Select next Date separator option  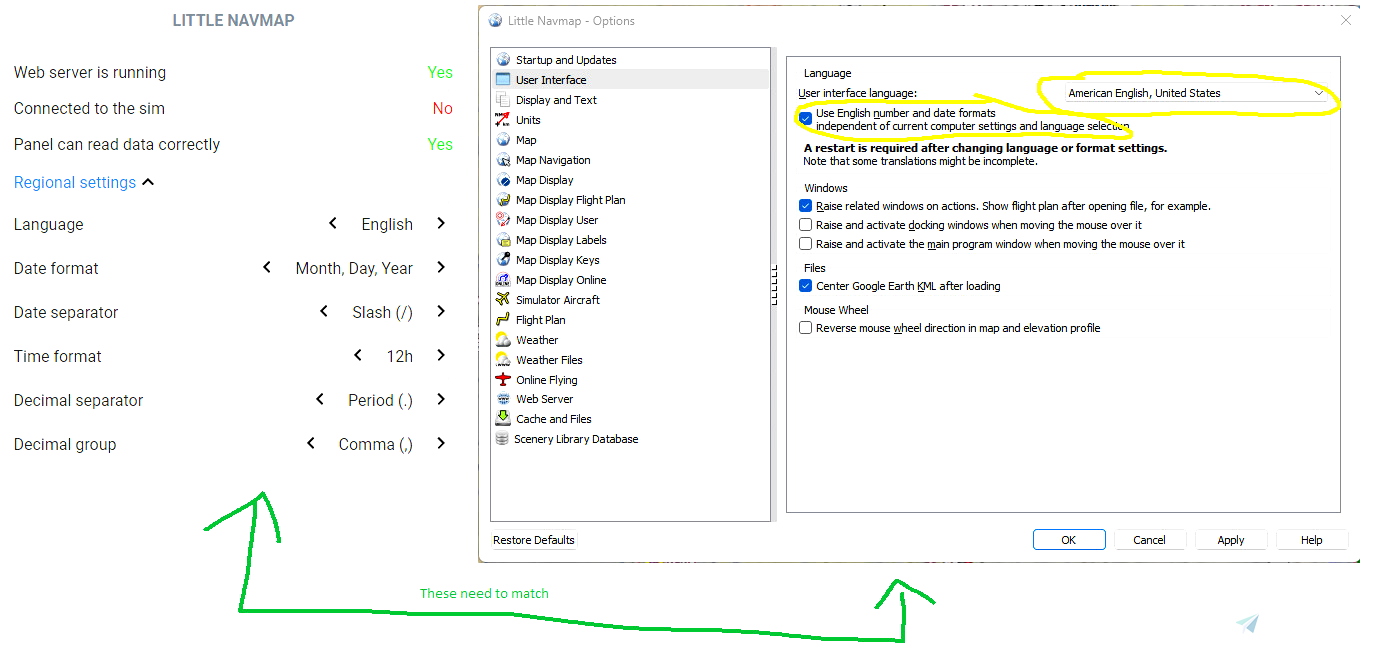pos(441,312)
